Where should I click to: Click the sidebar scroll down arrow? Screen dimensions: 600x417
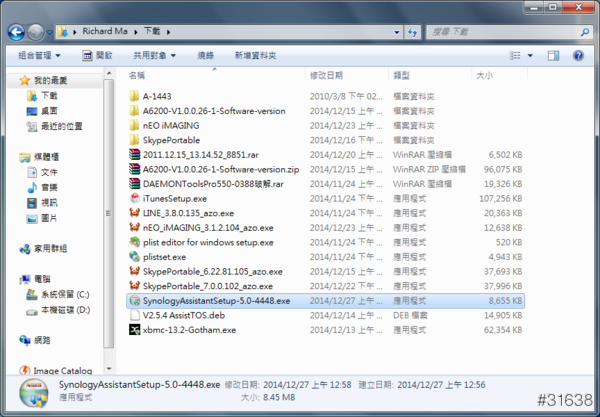(109, 369)
